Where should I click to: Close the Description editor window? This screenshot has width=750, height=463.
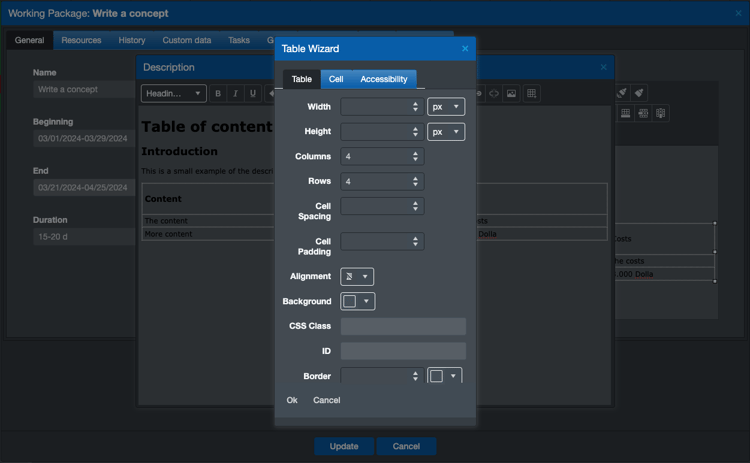(x=604, y=67)
